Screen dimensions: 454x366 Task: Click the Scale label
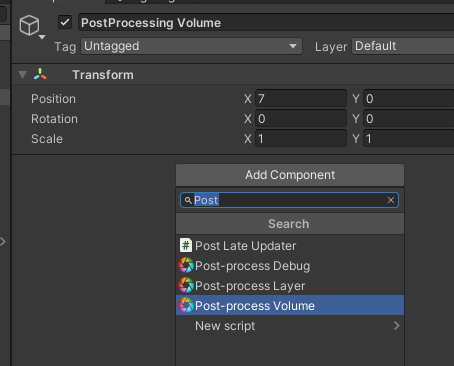point(47,139)
